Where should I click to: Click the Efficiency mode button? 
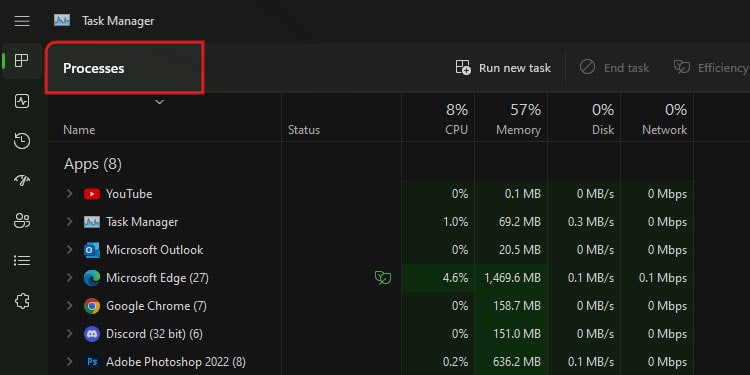pyautogui.click(x=711, y=68)
